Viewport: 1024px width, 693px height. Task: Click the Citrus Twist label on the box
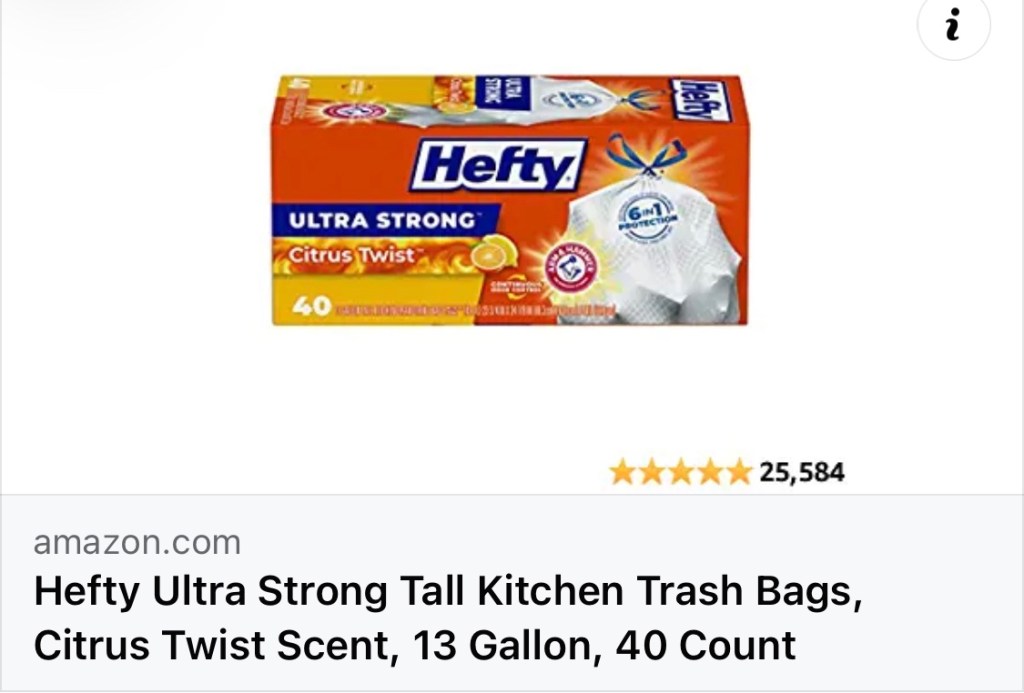pos(353,255)
